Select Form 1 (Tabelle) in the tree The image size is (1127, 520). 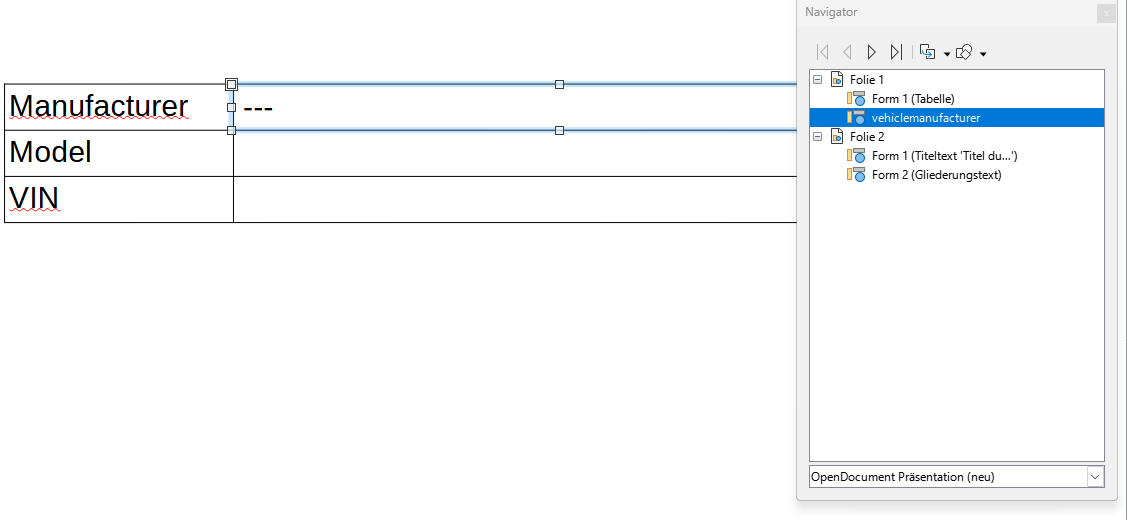[912, 98]
